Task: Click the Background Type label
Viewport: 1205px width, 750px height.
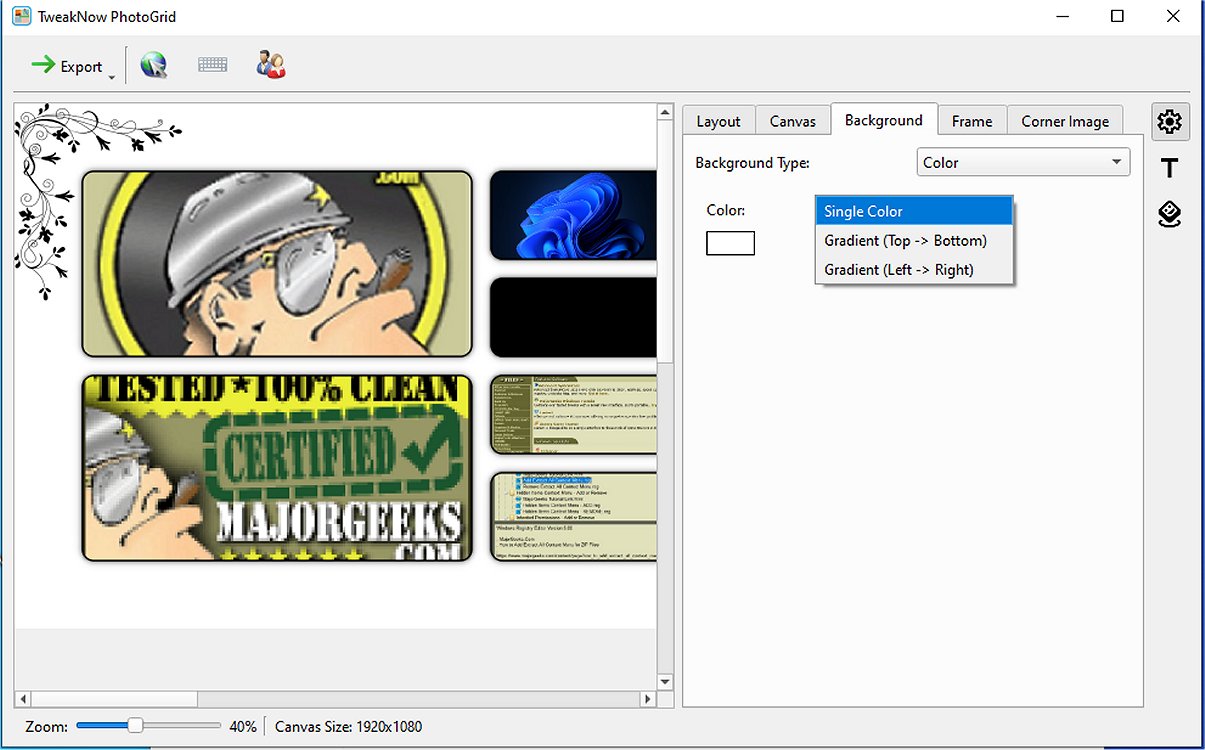Action: 752,162
